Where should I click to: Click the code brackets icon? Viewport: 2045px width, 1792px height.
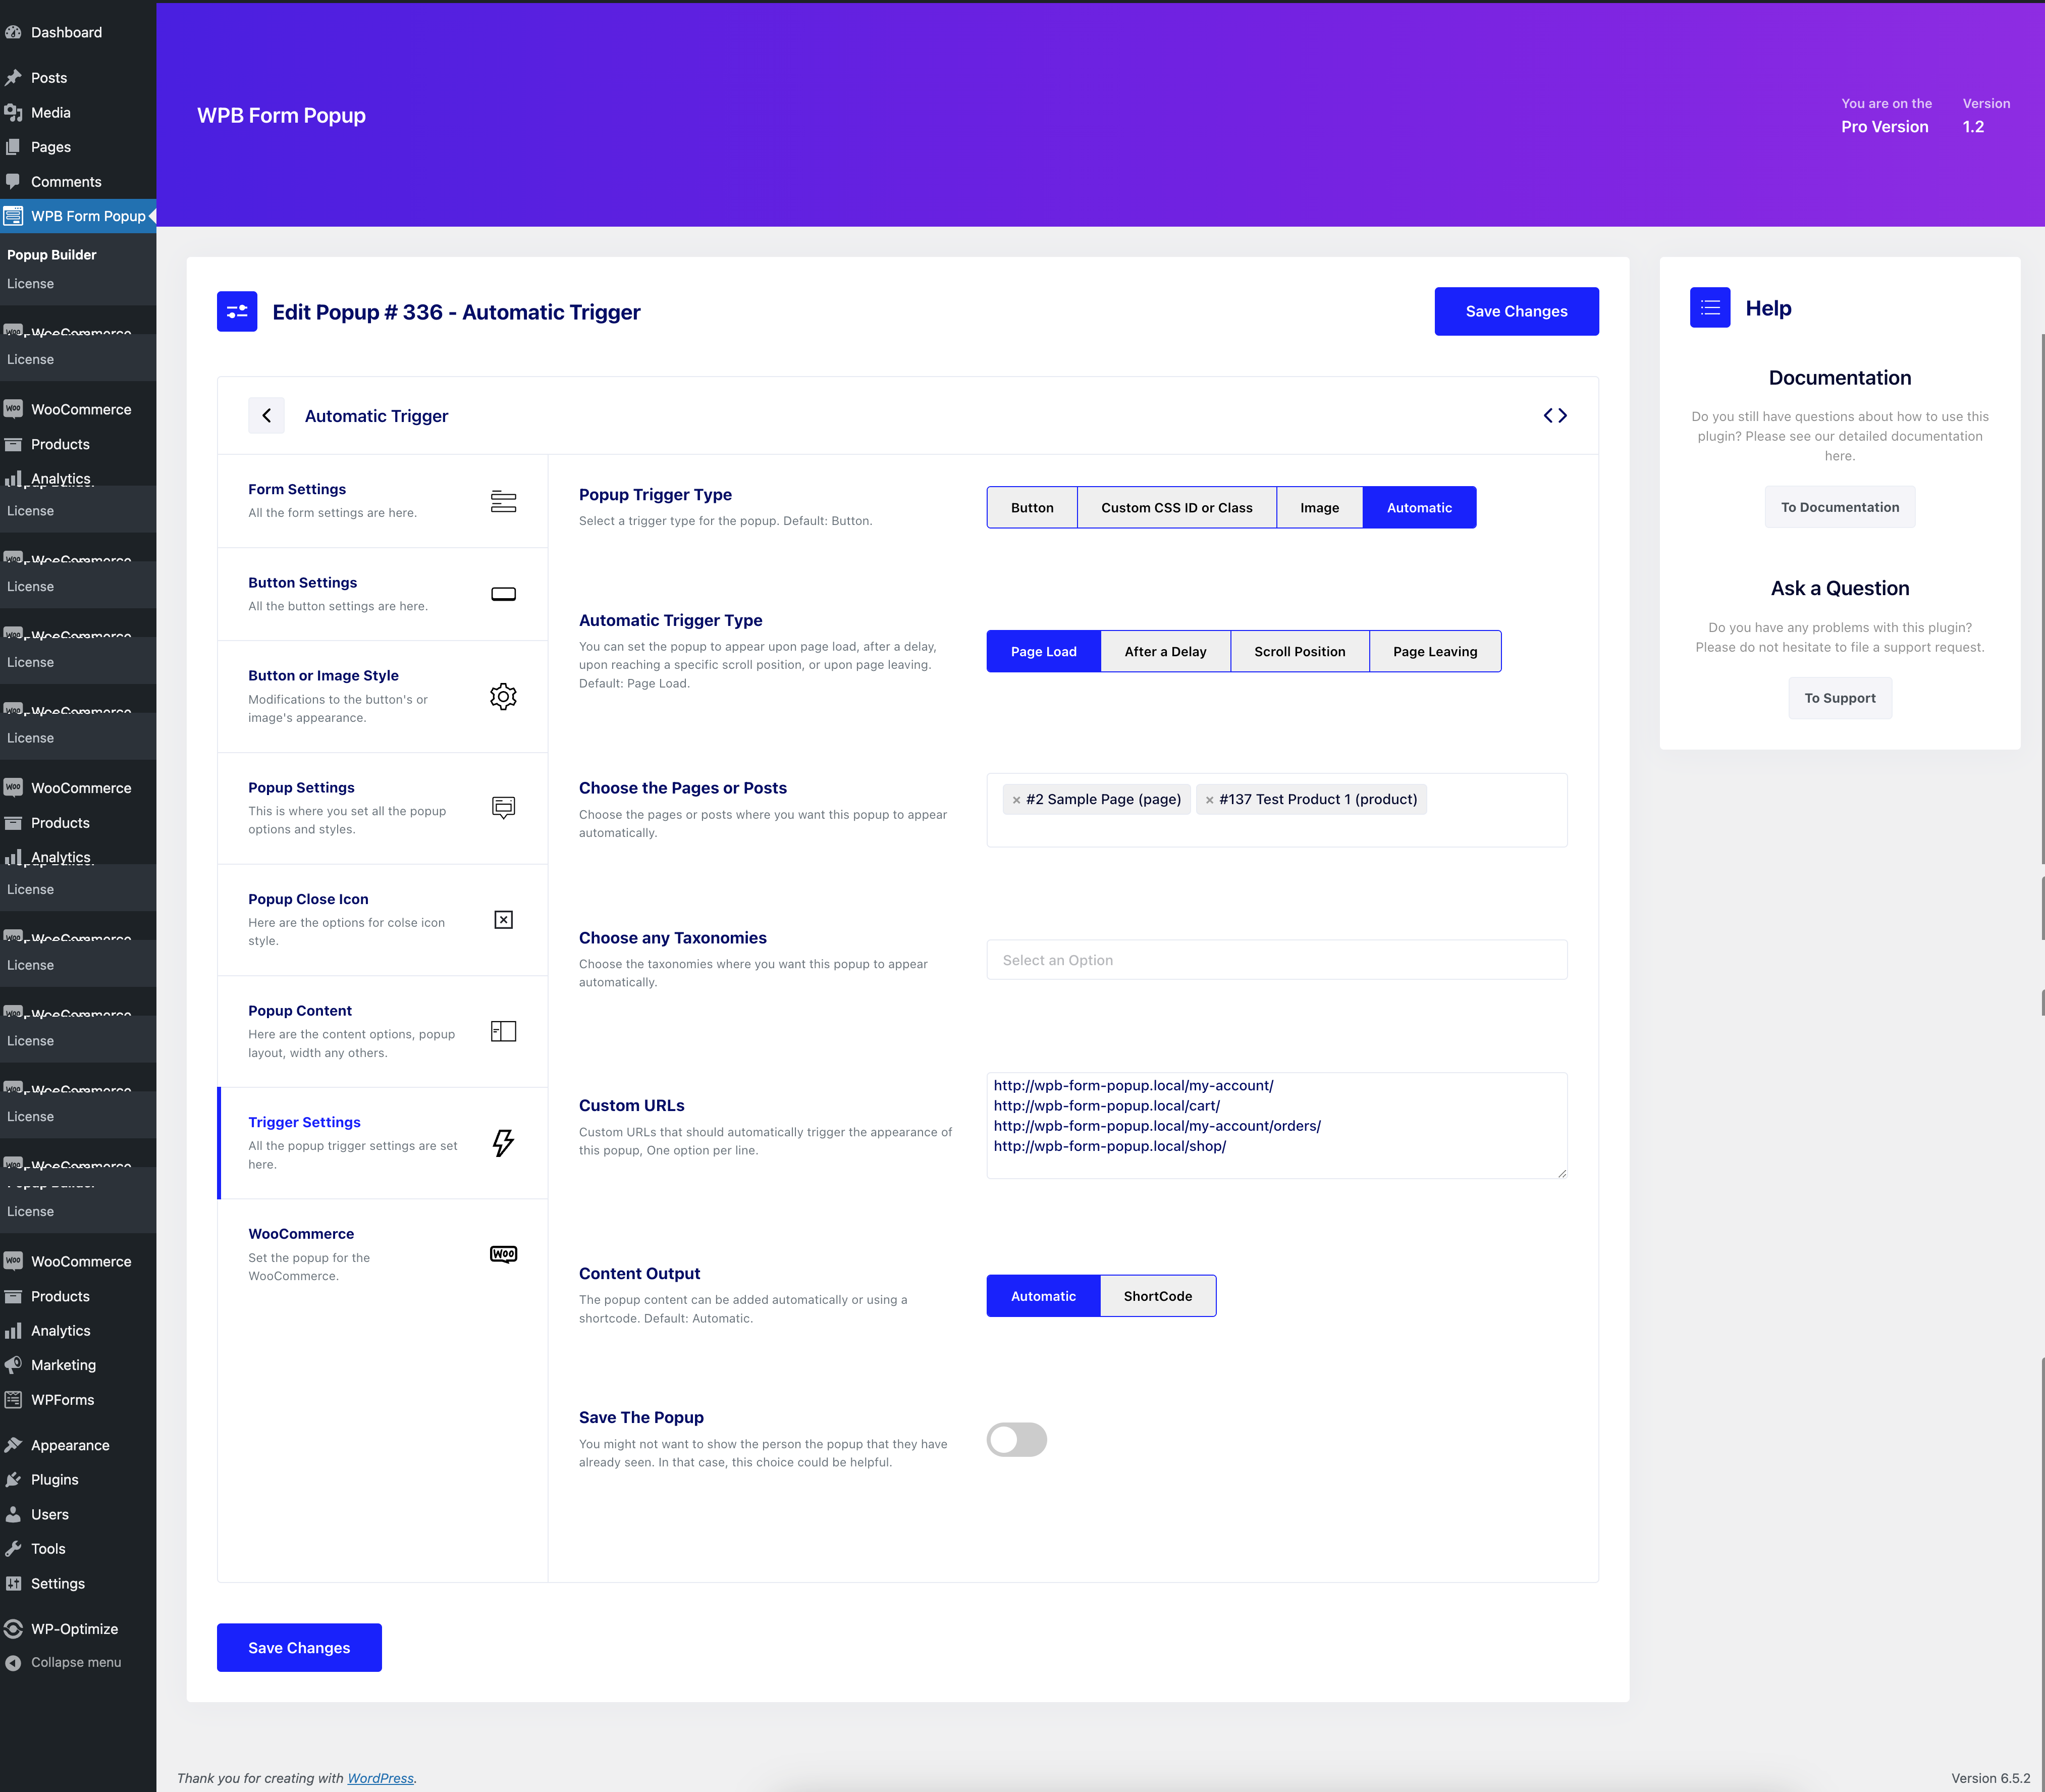pos(1555,415)
